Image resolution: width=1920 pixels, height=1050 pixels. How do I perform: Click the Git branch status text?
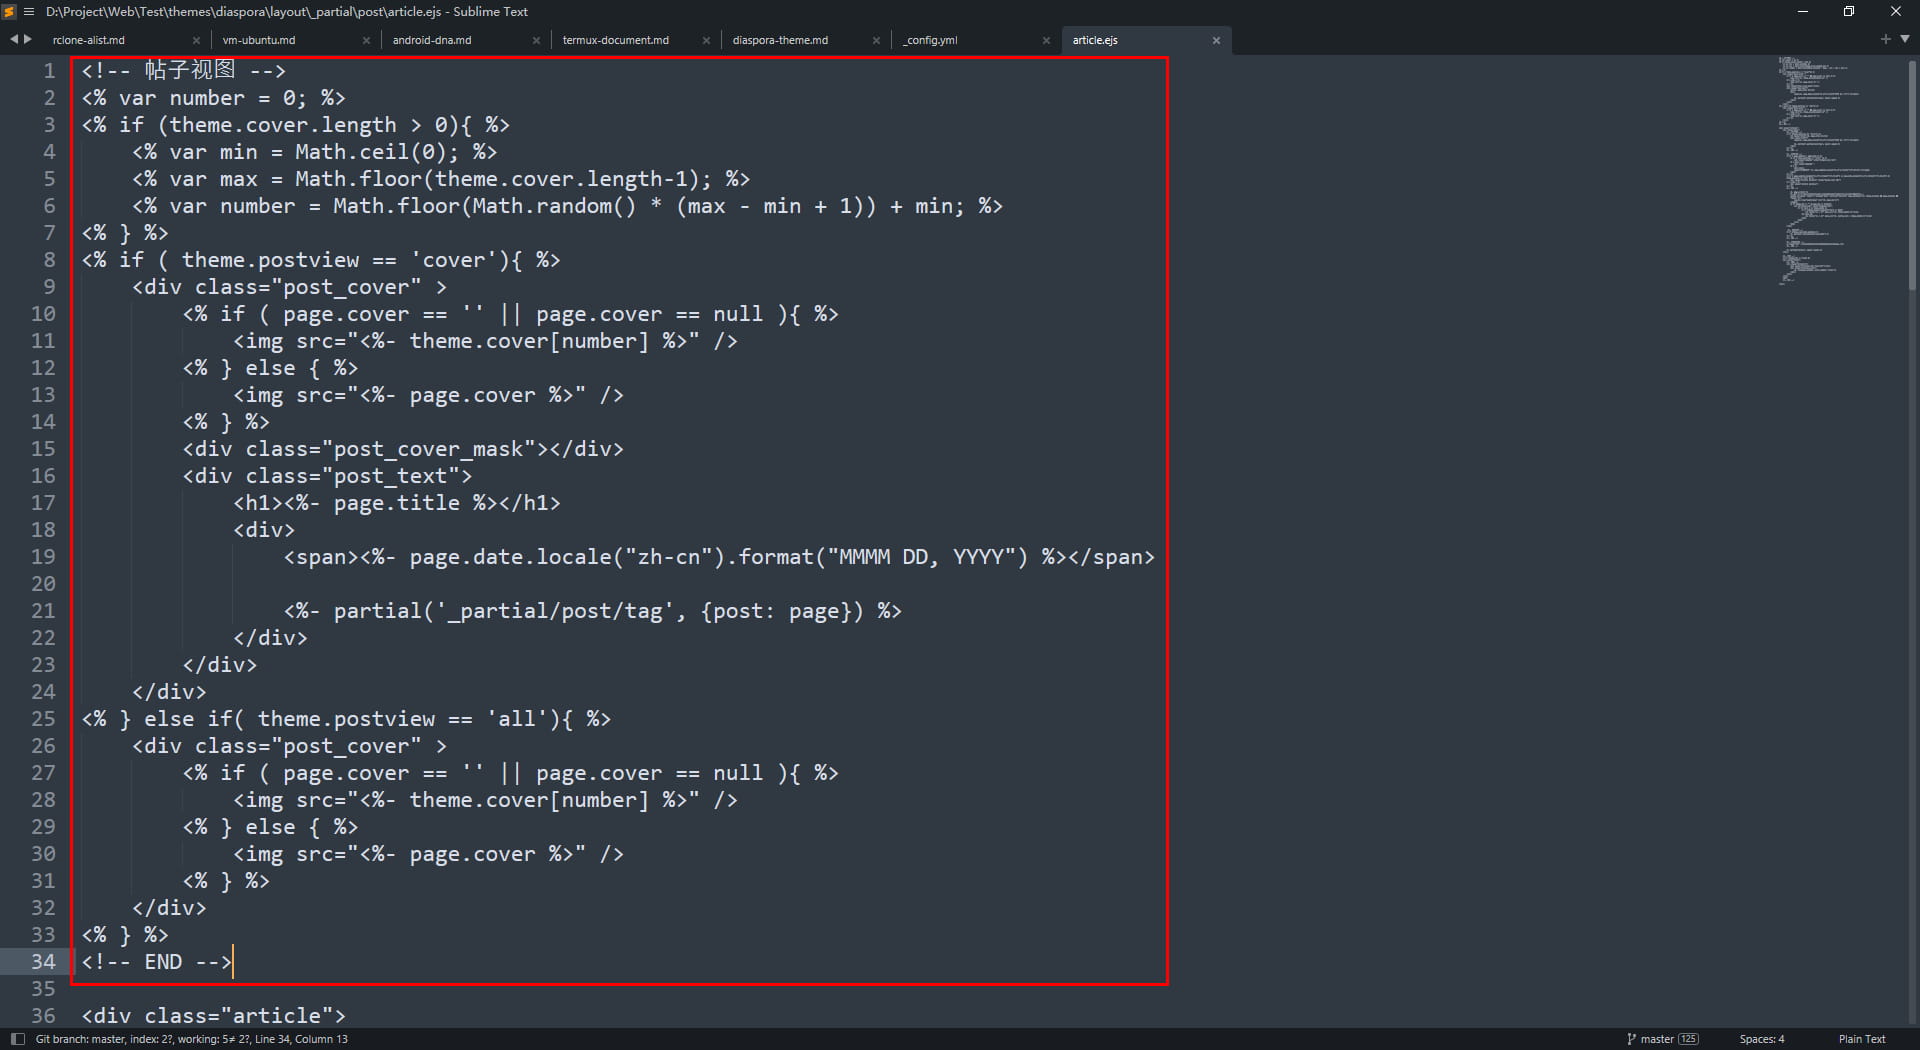click(192, 1039)
